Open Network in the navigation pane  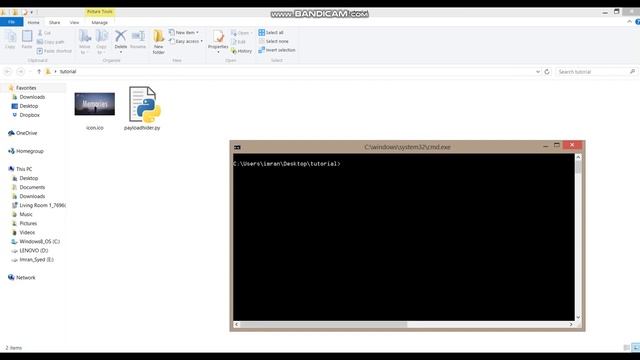click(x=25, y=277)
